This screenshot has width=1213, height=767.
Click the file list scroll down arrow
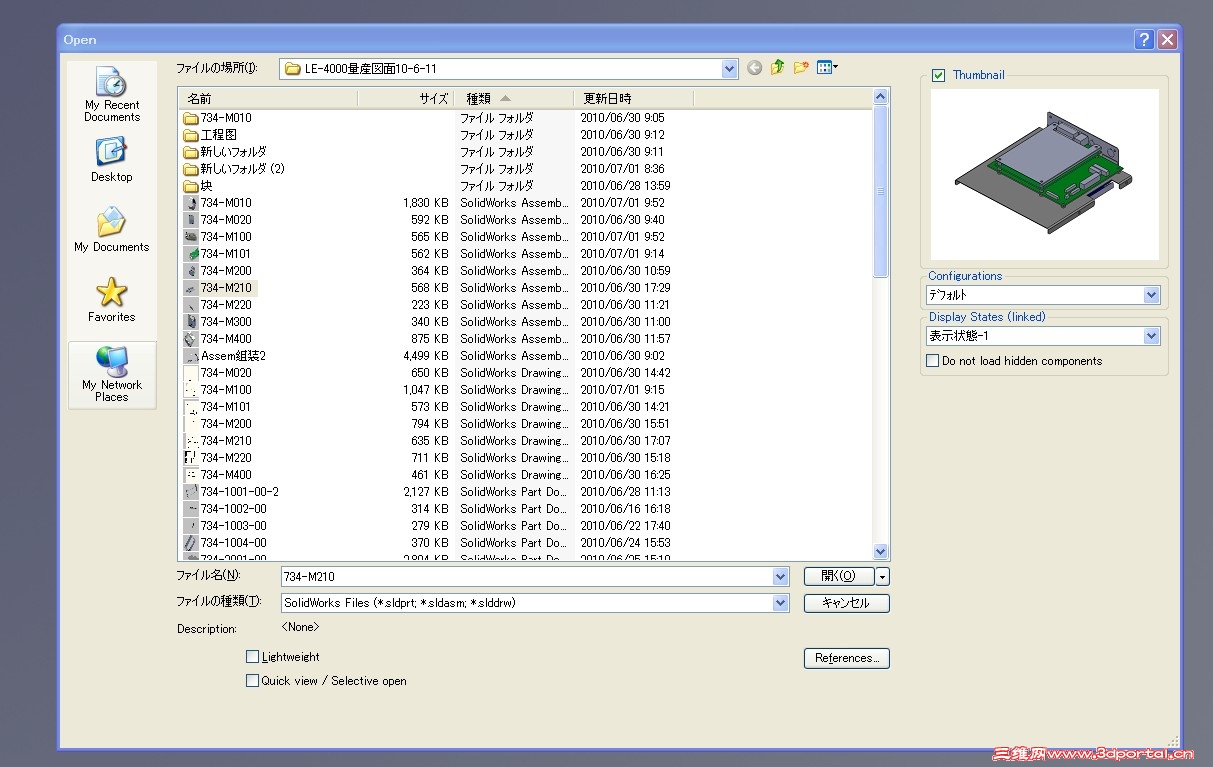881,552
